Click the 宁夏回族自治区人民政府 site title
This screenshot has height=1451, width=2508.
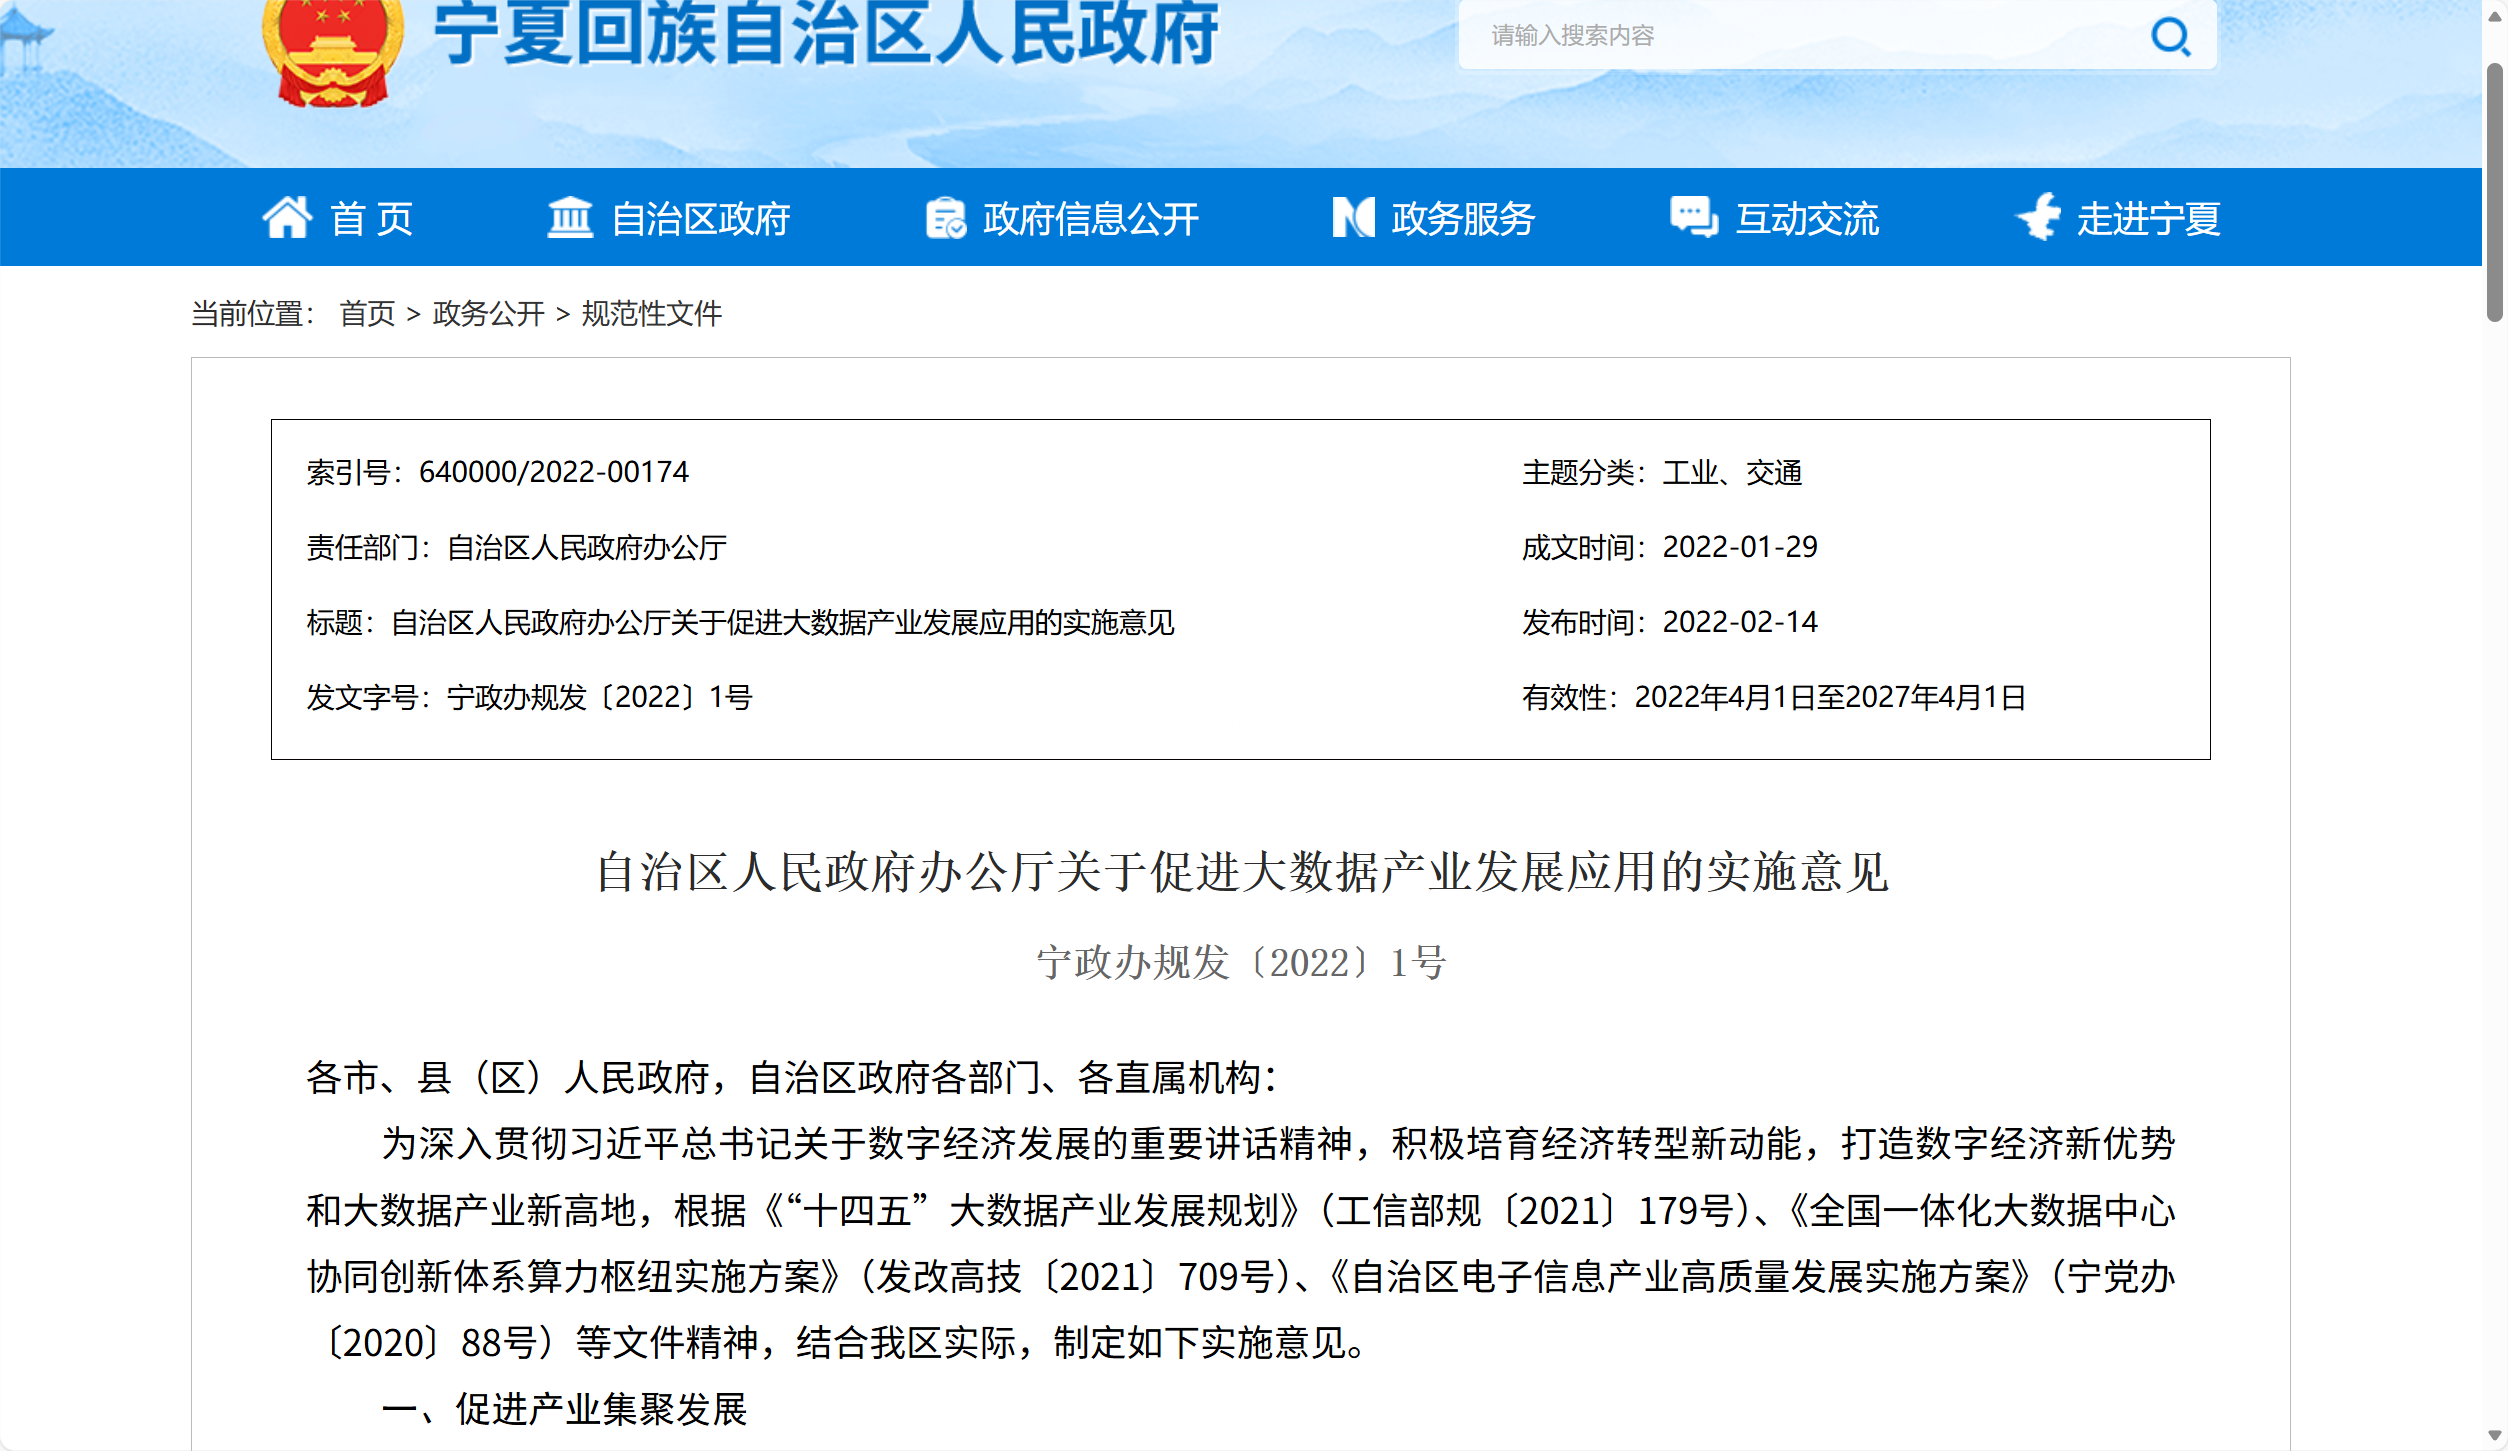click(826, 32)
